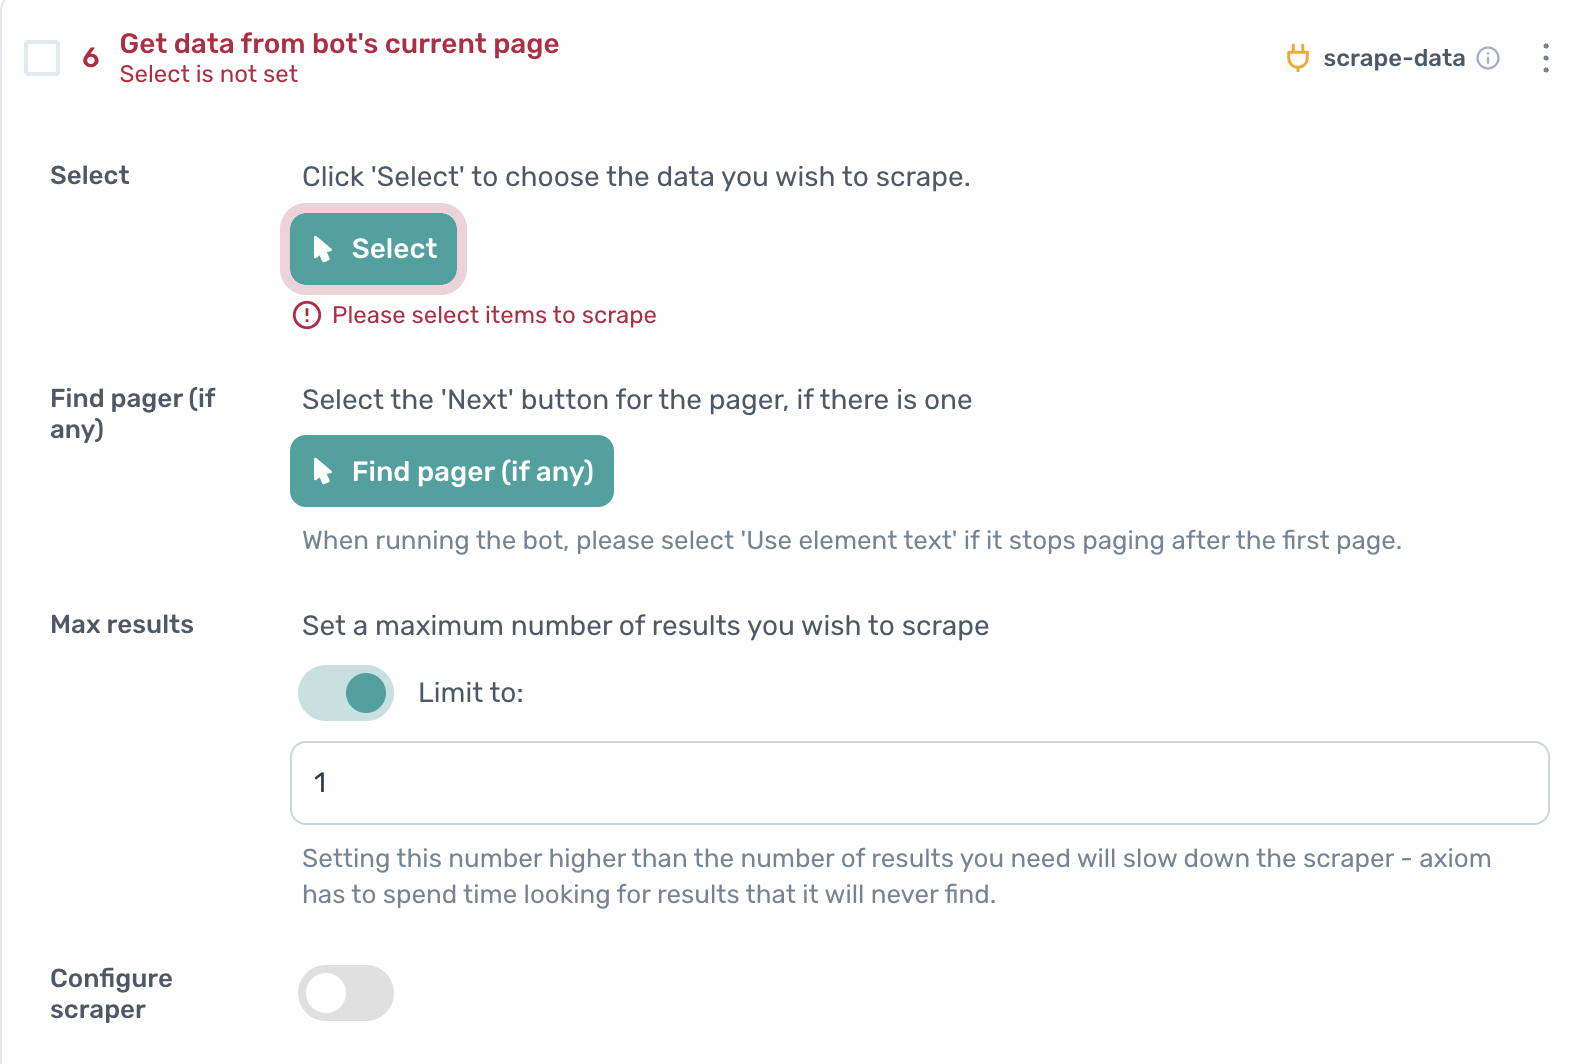Collapse the 'Get data from bot's current page' step
1592x1064 pixels.
point(339,44)
